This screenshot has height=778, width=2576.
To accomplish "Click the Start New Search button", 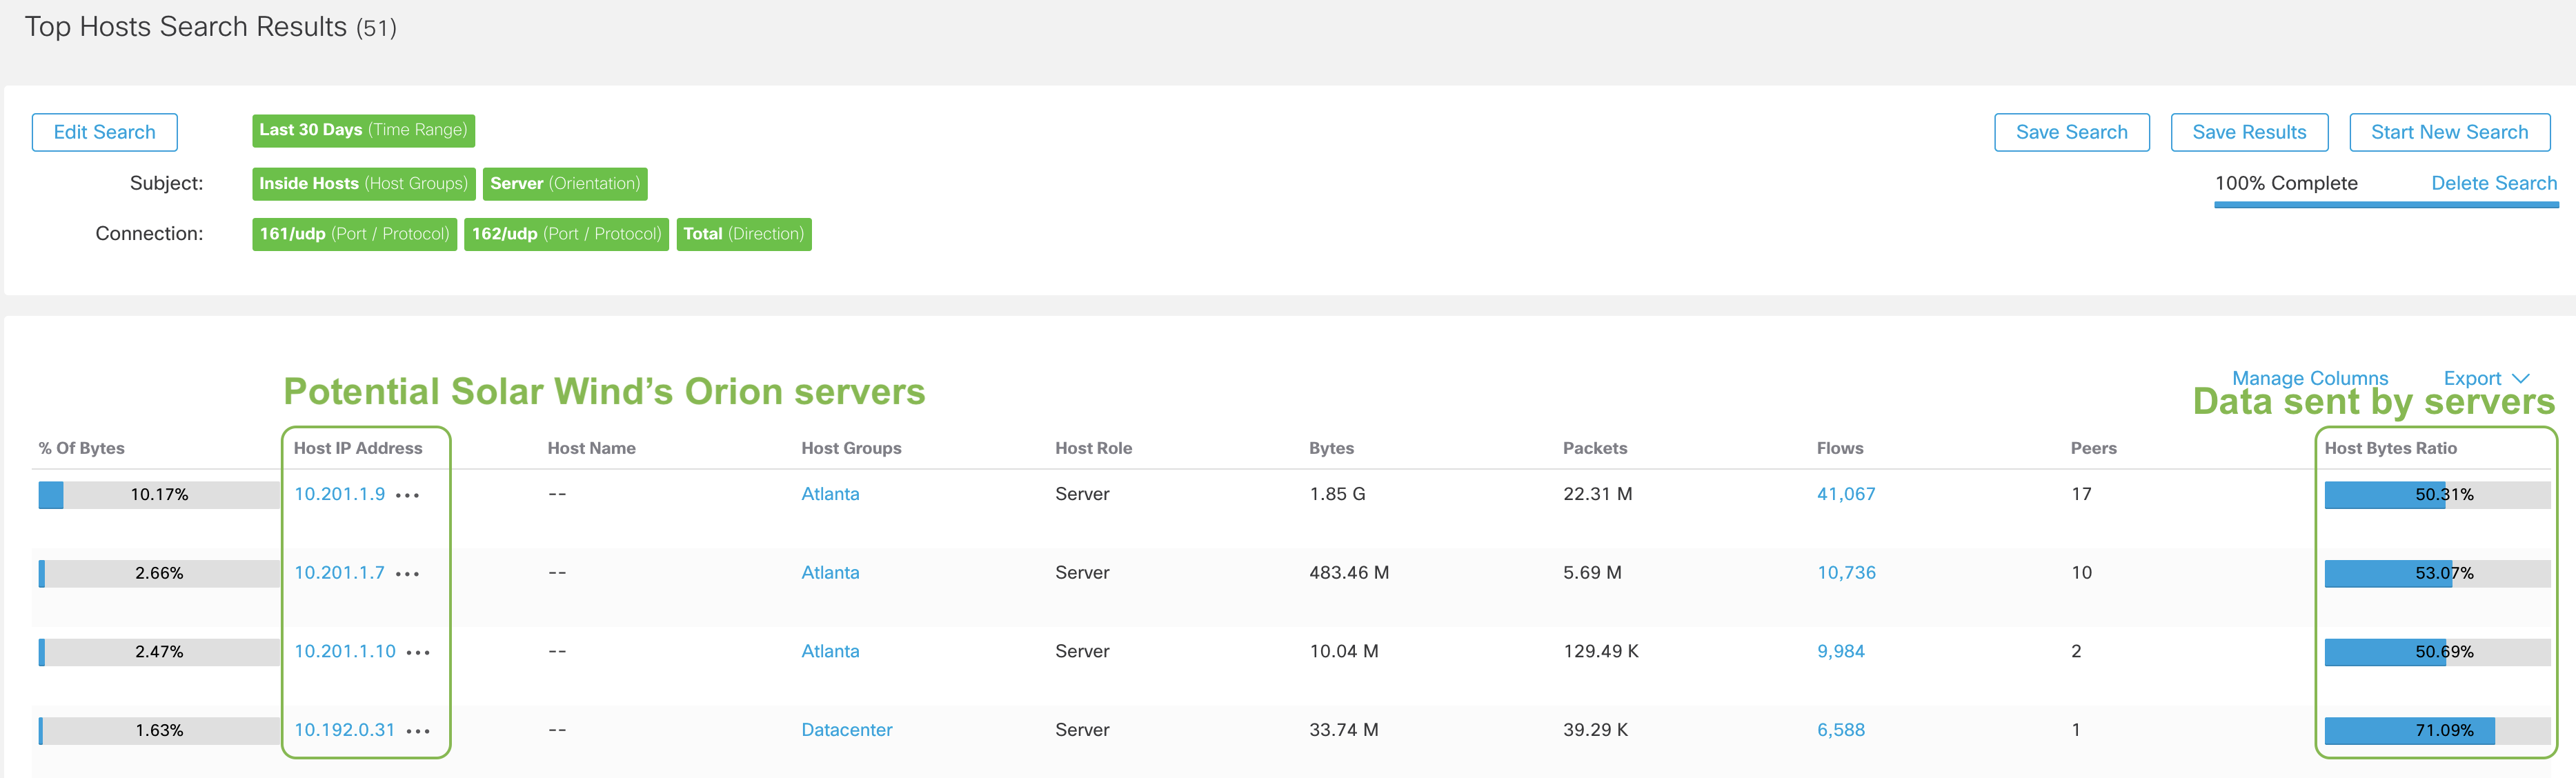I will tap(2450, 131).
